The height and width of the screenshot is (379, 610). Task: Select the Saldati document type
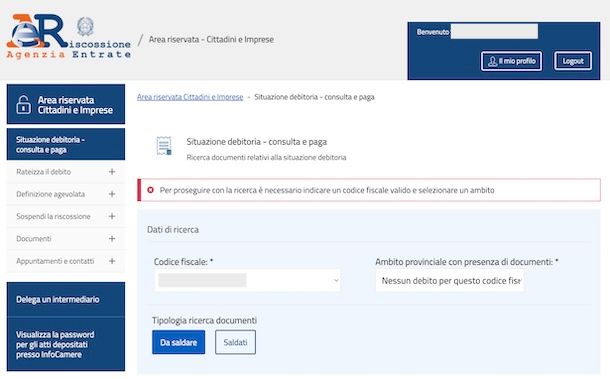pyautogui.click(x=235, y=342)
